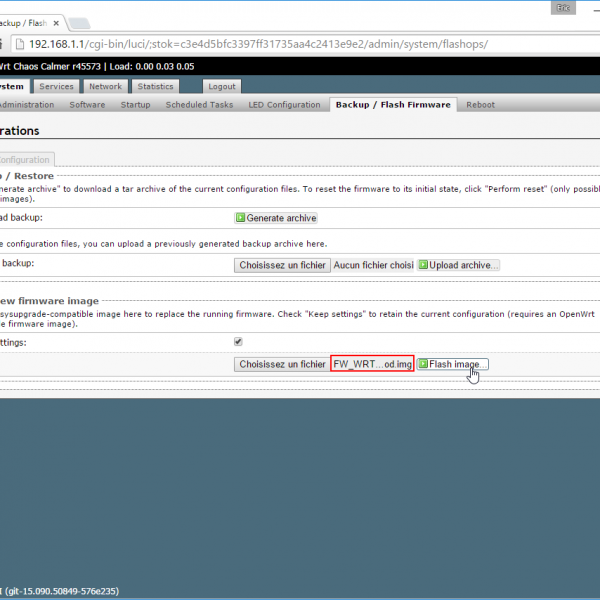
Task: Open the Network menu
Action: click(x=106, y=87)
